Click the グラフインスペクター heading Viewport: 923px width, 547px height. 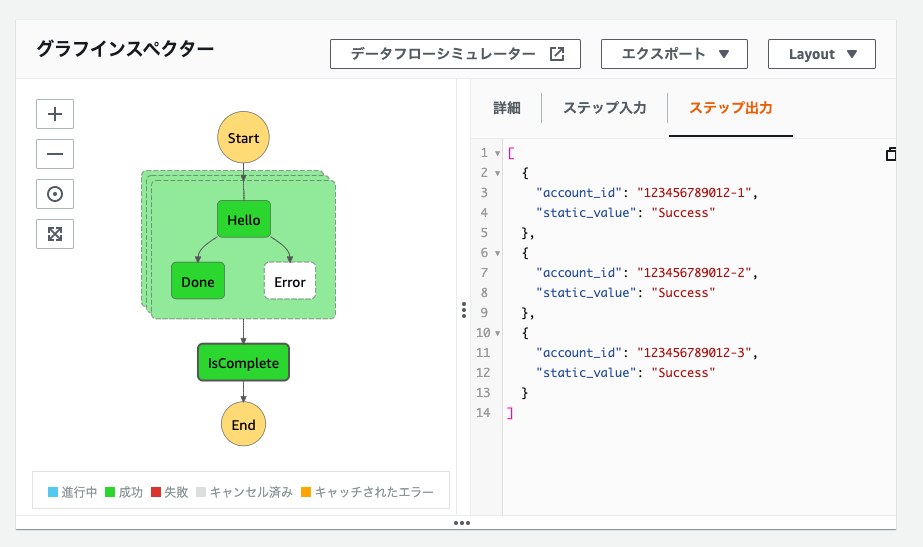coord(125,49)
